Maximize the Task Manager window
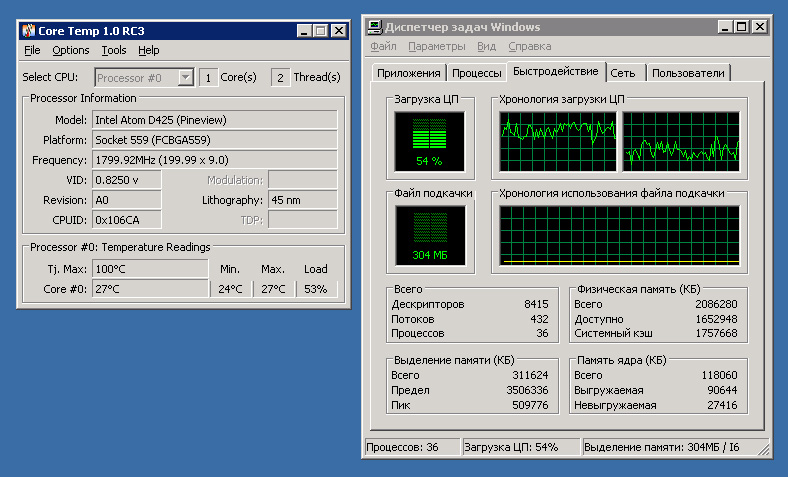Viewport: 788px width, 477px height. pos(741,27)
